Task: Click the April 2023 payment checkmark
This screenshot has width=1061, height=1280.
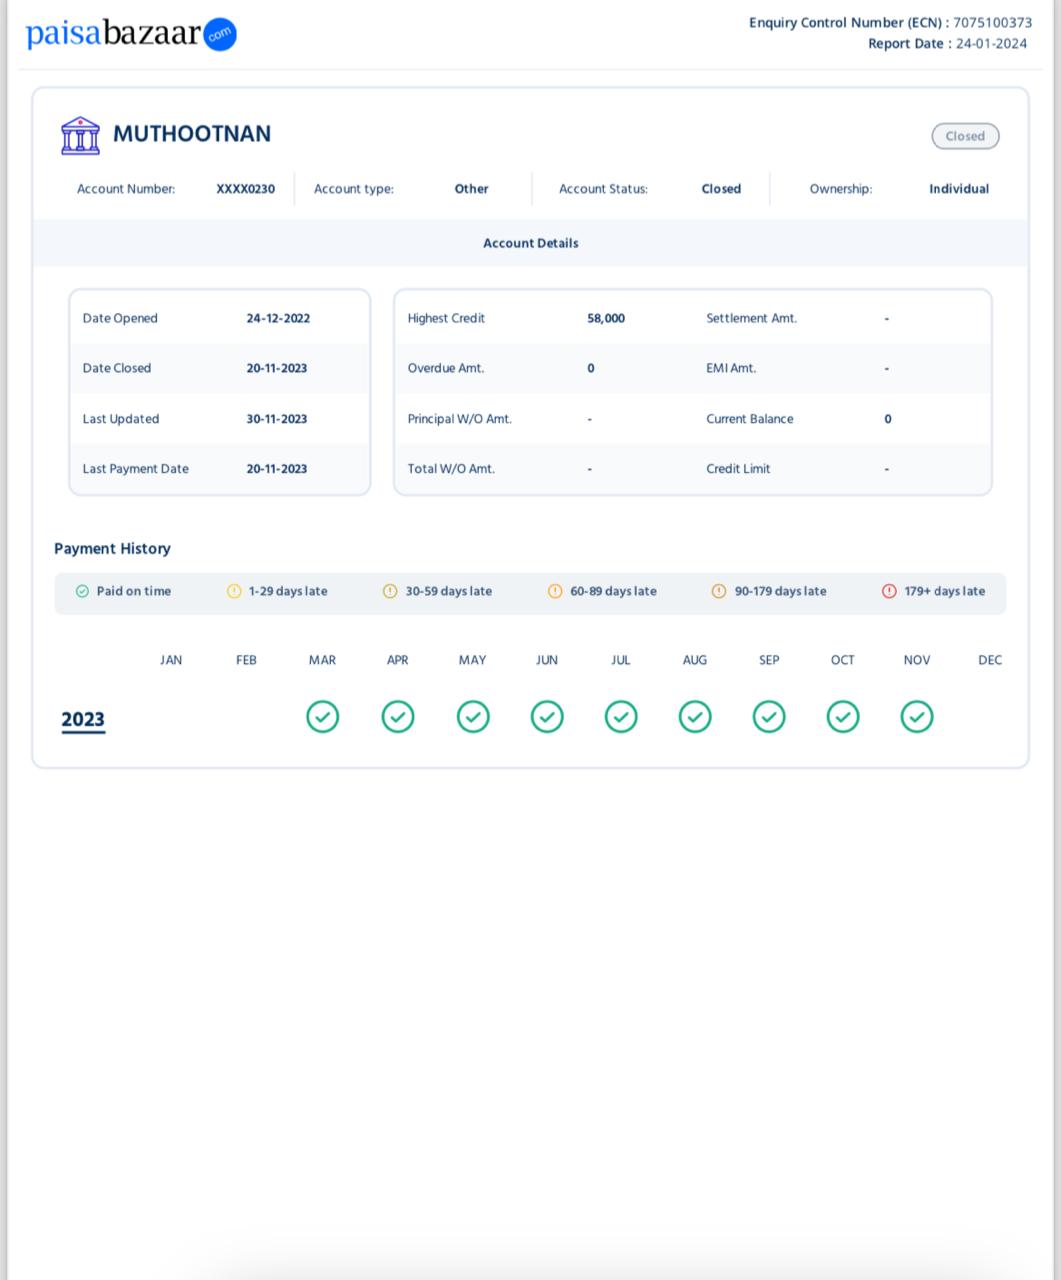Action: click(x=398, y=717)
